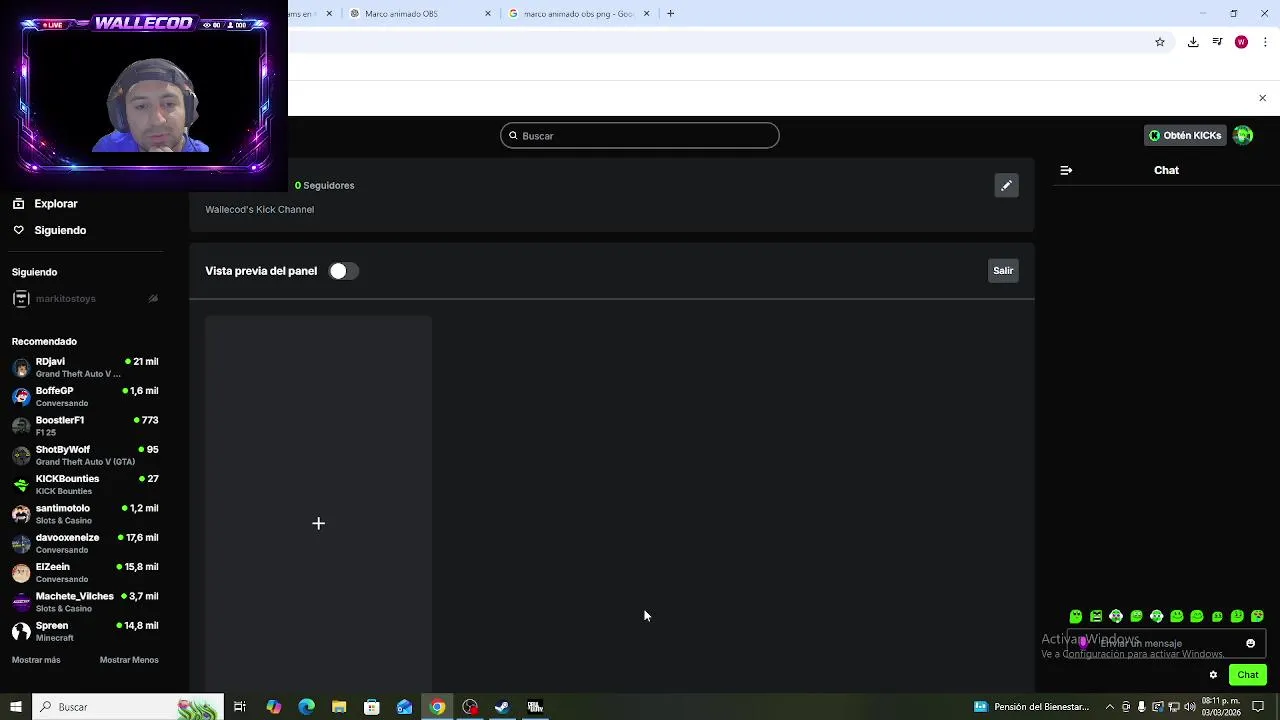Screen dimensions: 1280x720
Task: Open the chat settings gear
Action: click(x=1213, y=675)
